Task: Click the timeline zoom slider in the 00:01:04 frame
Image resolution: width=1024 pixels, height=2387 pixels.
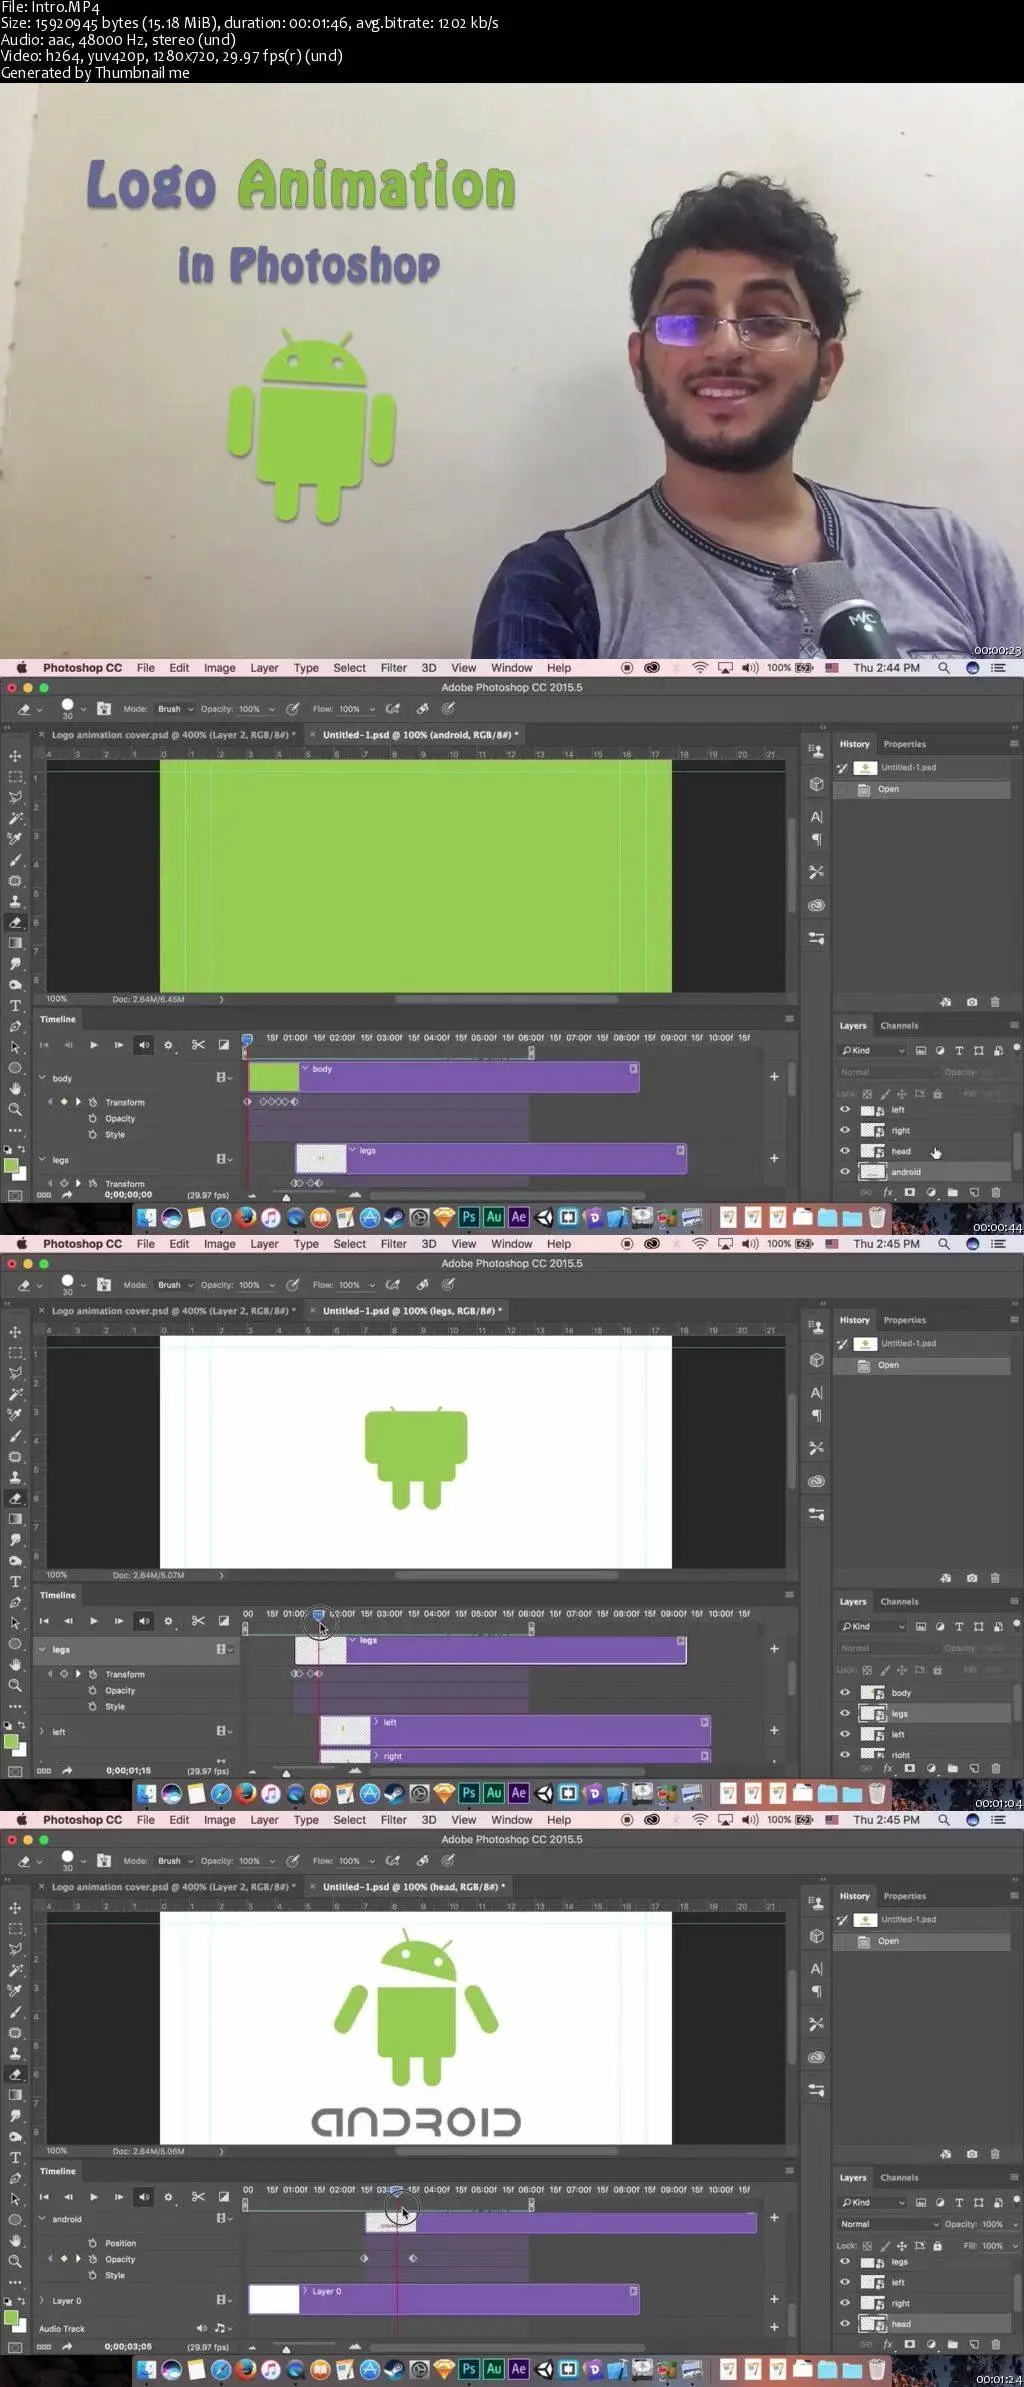Action: coord(287,1773)
